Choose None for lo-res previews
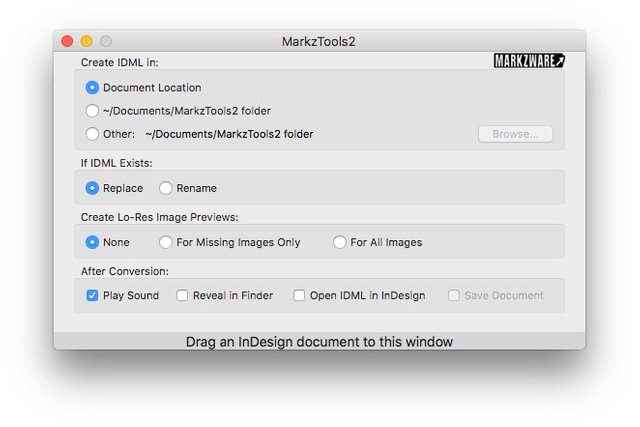 coord(92,242)
